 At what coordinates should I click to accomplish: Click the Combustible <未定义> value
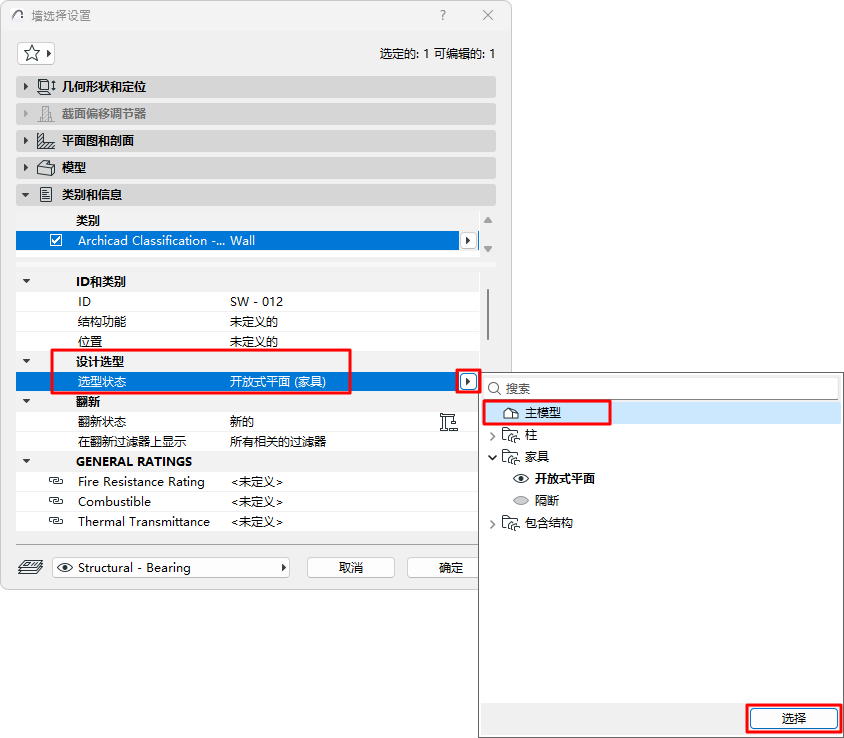click(x=257, y=502)
